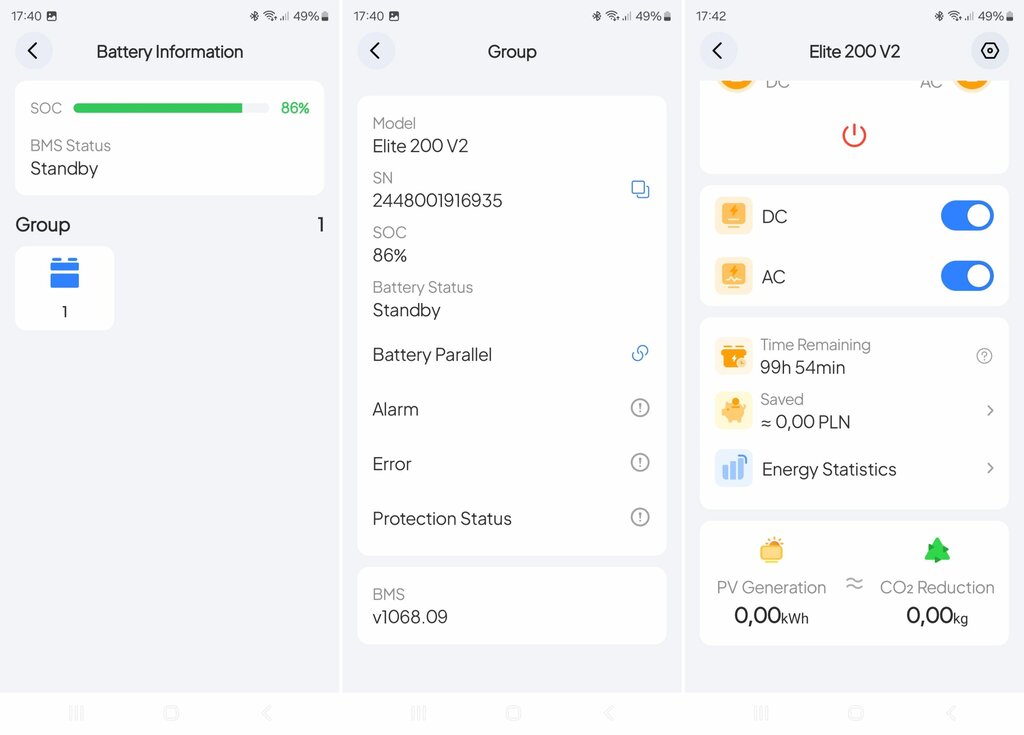
Task: Expand the Saved PLN details chevron
Action: [x=990, y=410]
